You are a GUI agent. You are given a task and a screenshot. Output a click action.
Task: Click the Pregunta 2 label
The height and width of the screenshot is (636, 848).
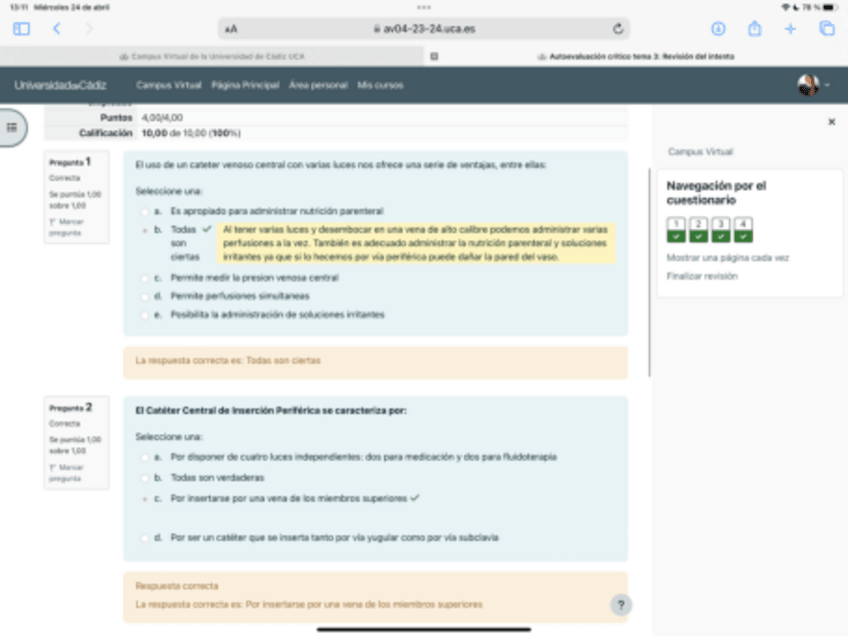tap(70, 407)
